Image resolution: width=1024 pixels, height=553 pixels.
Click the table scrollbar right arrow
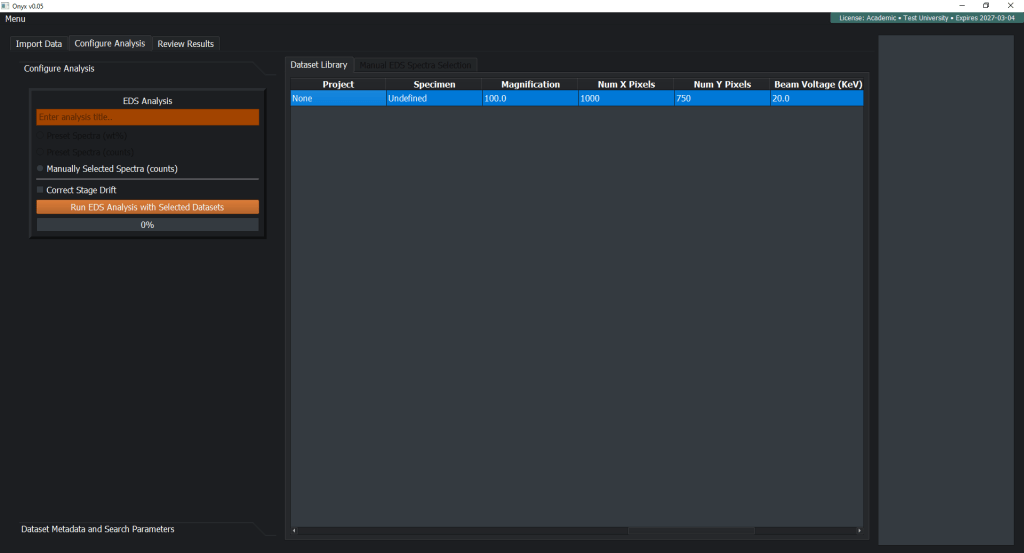point(859,531)
